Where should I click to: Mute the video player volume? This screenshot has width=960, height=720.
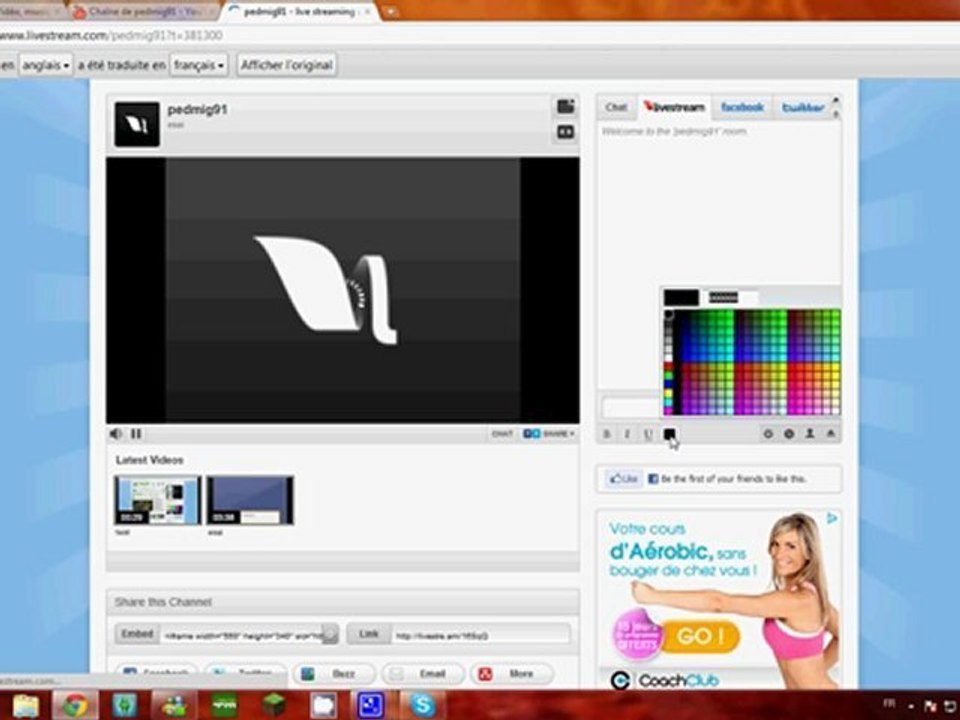(114, 433)
